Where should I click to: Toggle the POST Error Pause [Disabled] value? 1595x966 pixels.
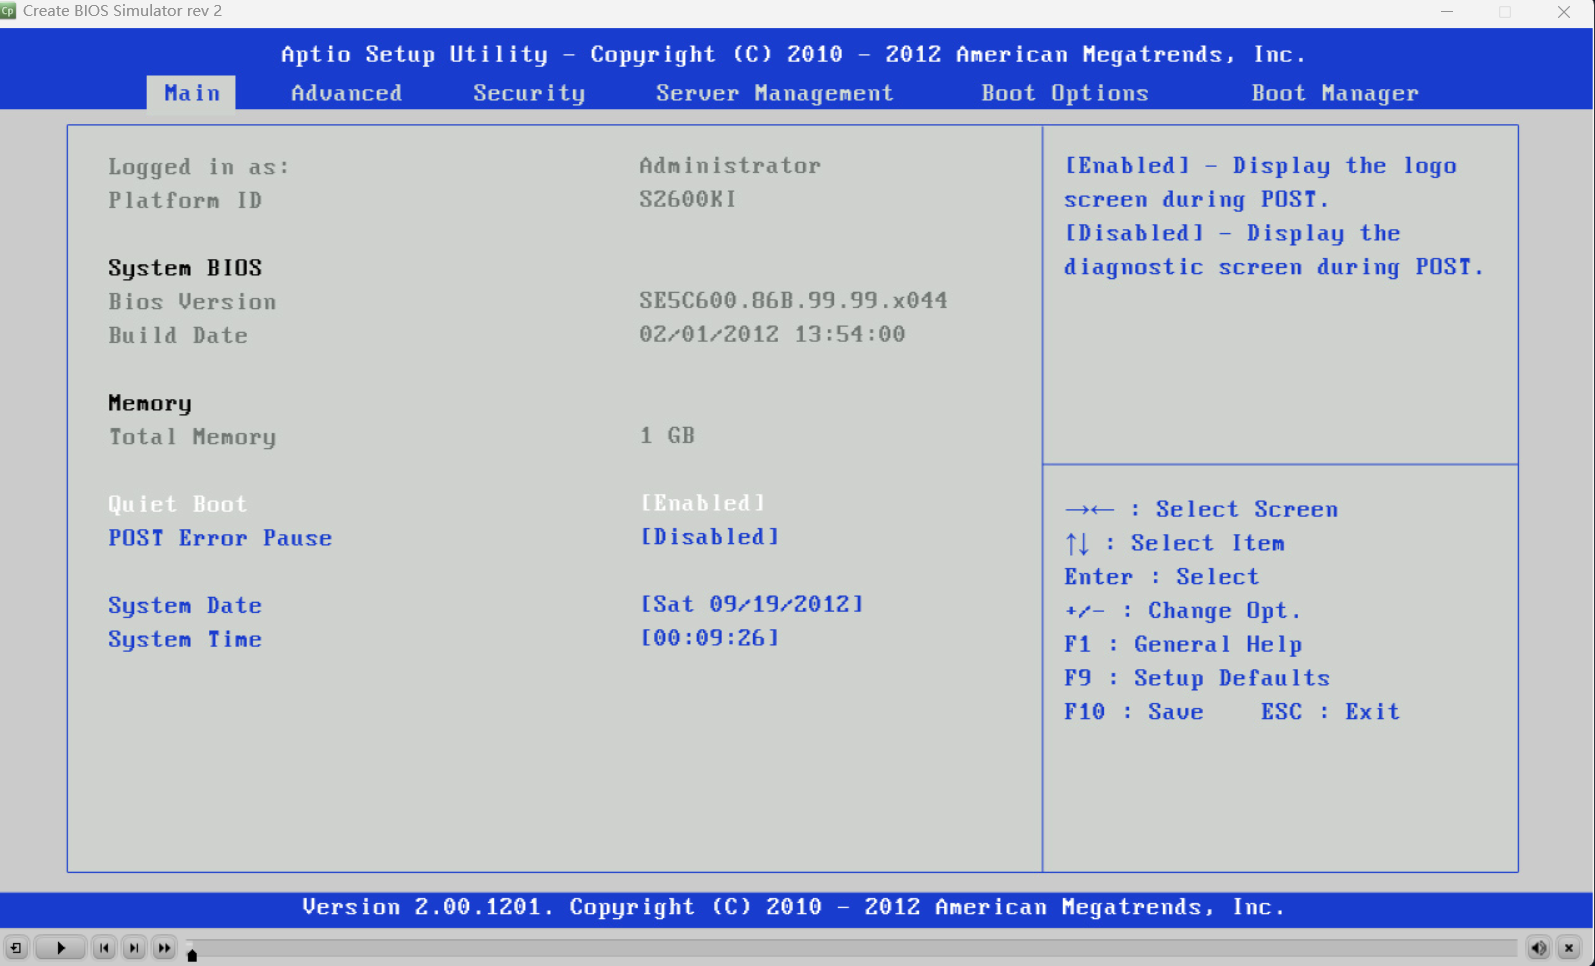710,537
